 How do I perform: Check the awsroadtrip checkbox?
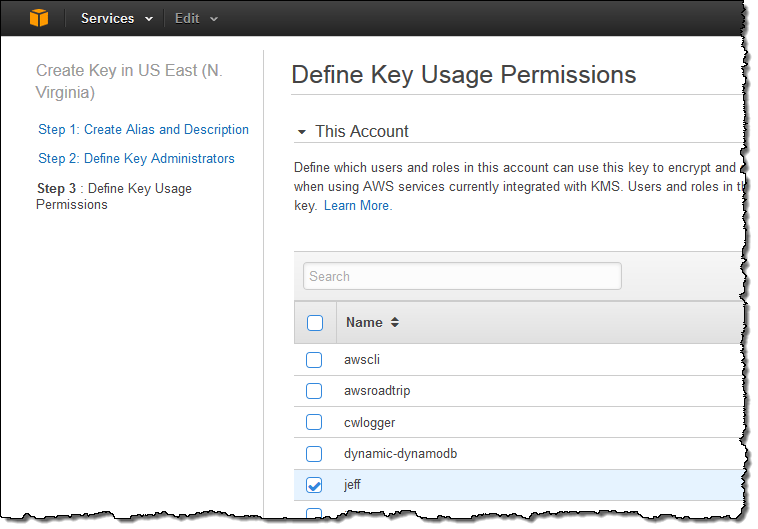[x=314, y=391]
